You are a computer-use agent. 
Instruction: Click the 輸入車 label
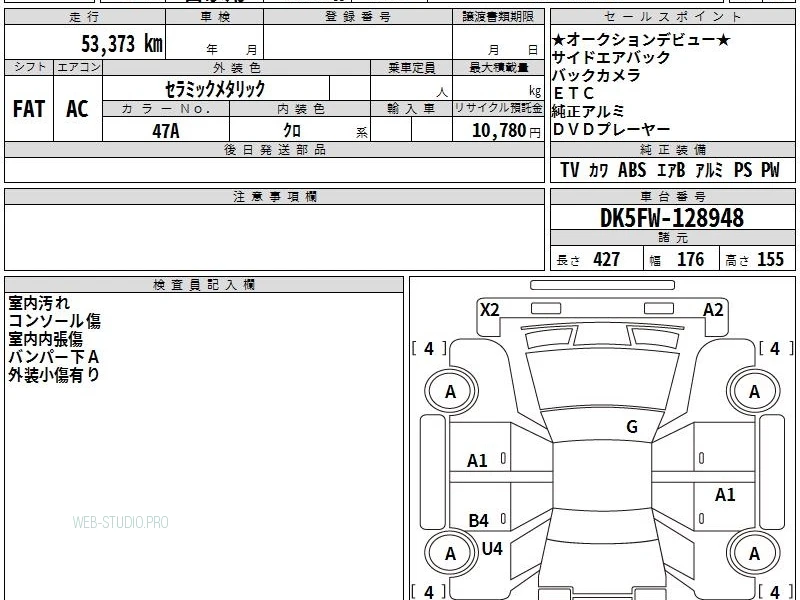pyautogui.click(x=411, y=109)
